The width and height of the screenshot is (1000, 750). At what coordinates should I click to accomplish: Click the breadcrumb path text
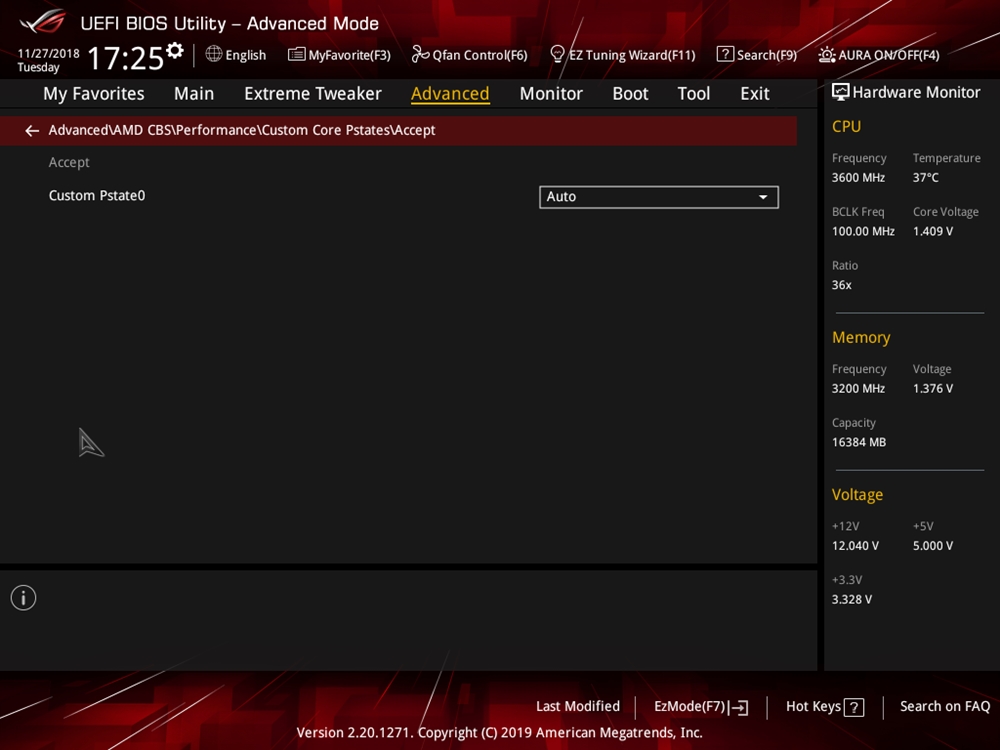242,130
